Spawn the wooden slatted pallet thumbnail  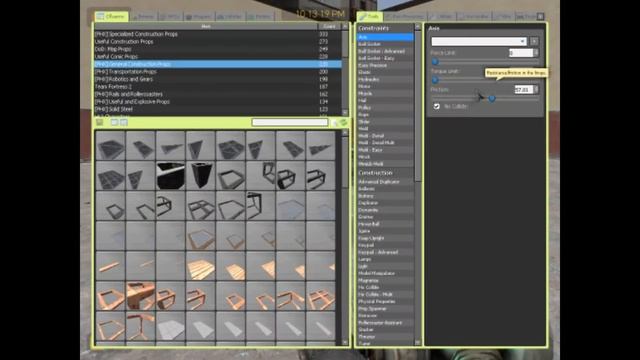[x=200, y=266]
